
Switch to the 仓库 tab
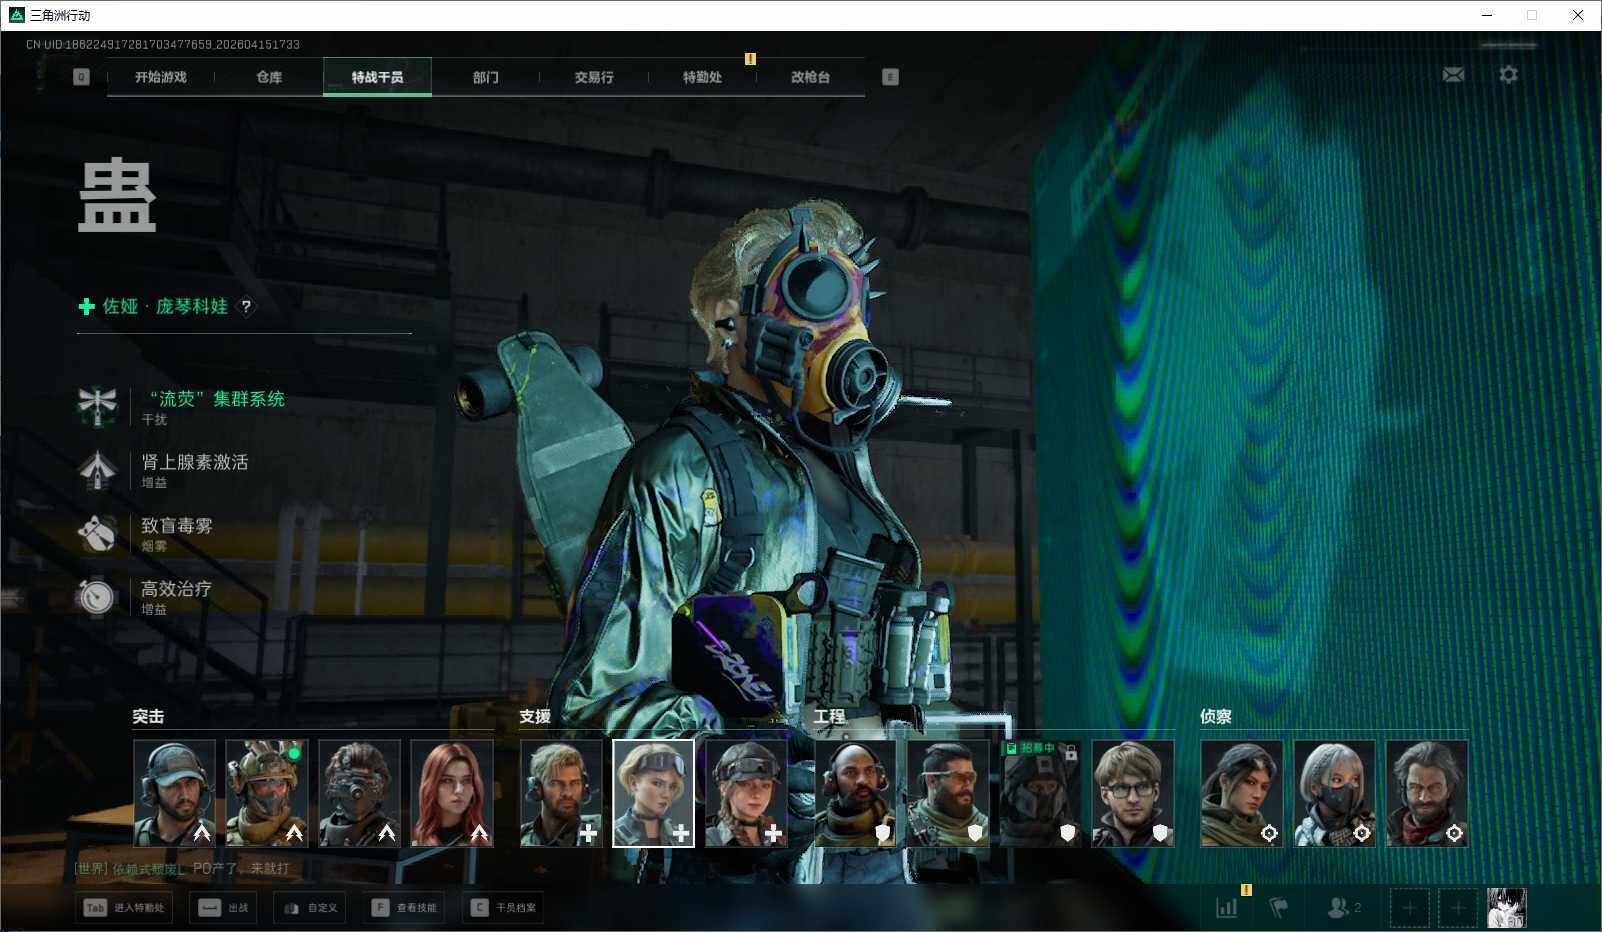pyautogui.click(x=269, y=77)
